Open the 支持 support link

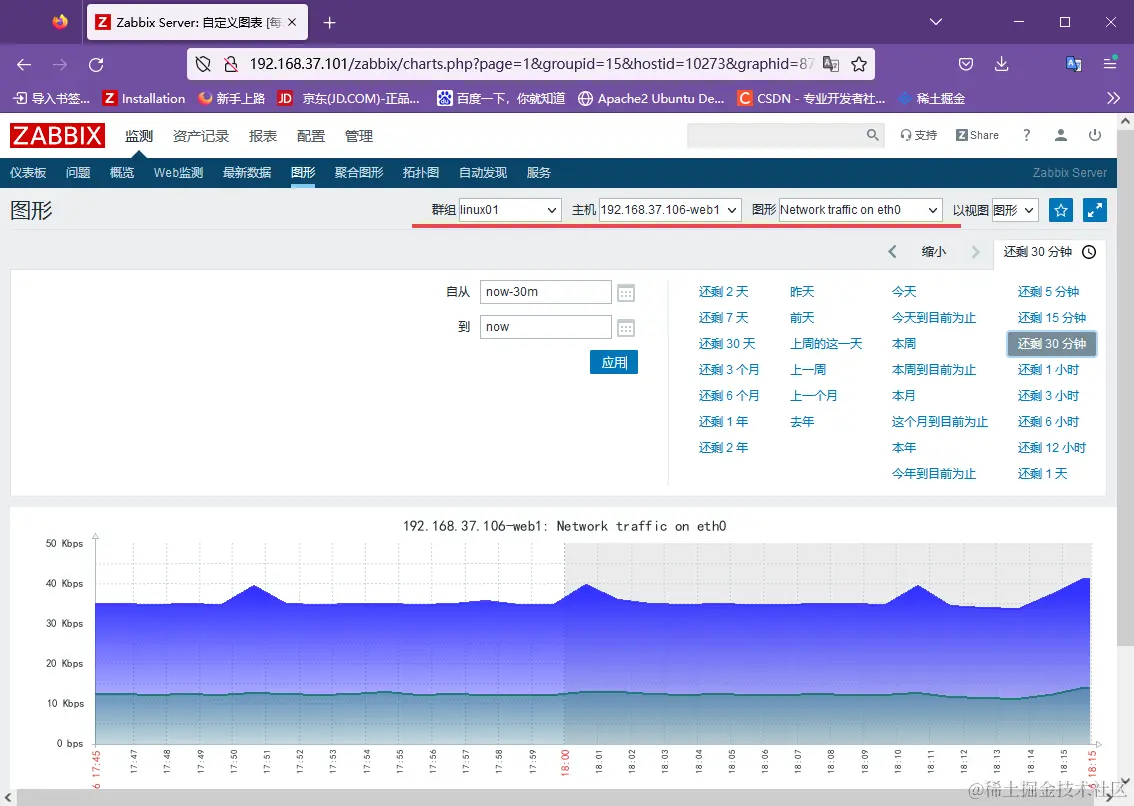point(918,135)
